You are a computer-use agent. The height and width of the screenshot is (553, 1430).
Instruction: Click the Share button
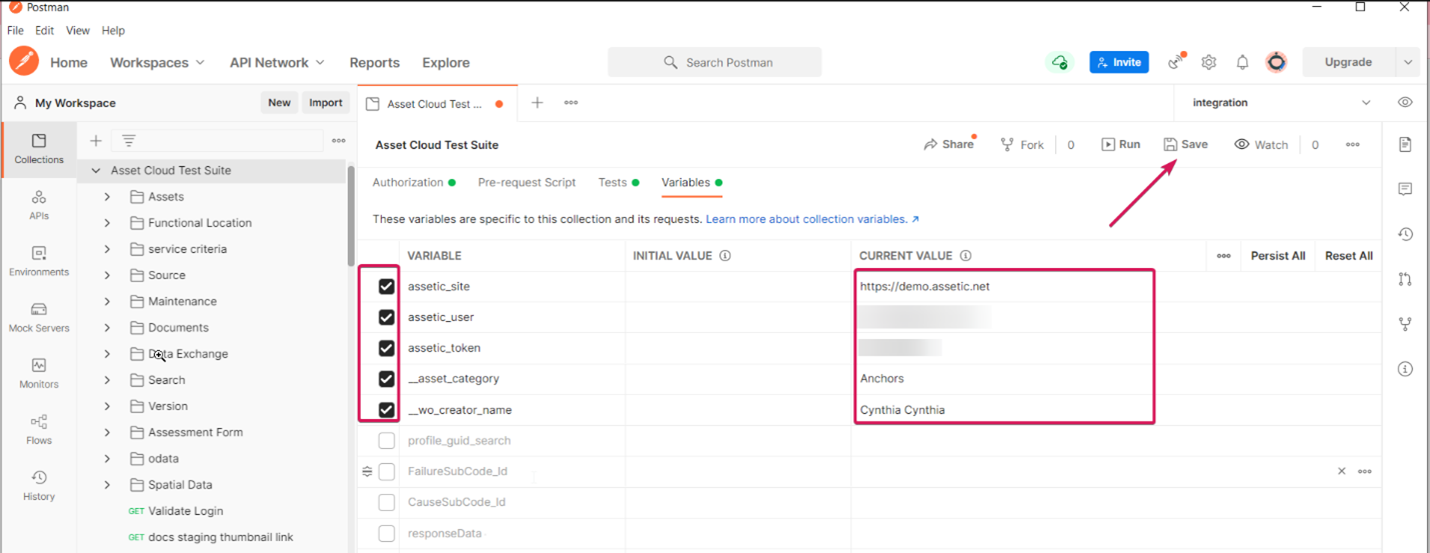click(948, 144)
